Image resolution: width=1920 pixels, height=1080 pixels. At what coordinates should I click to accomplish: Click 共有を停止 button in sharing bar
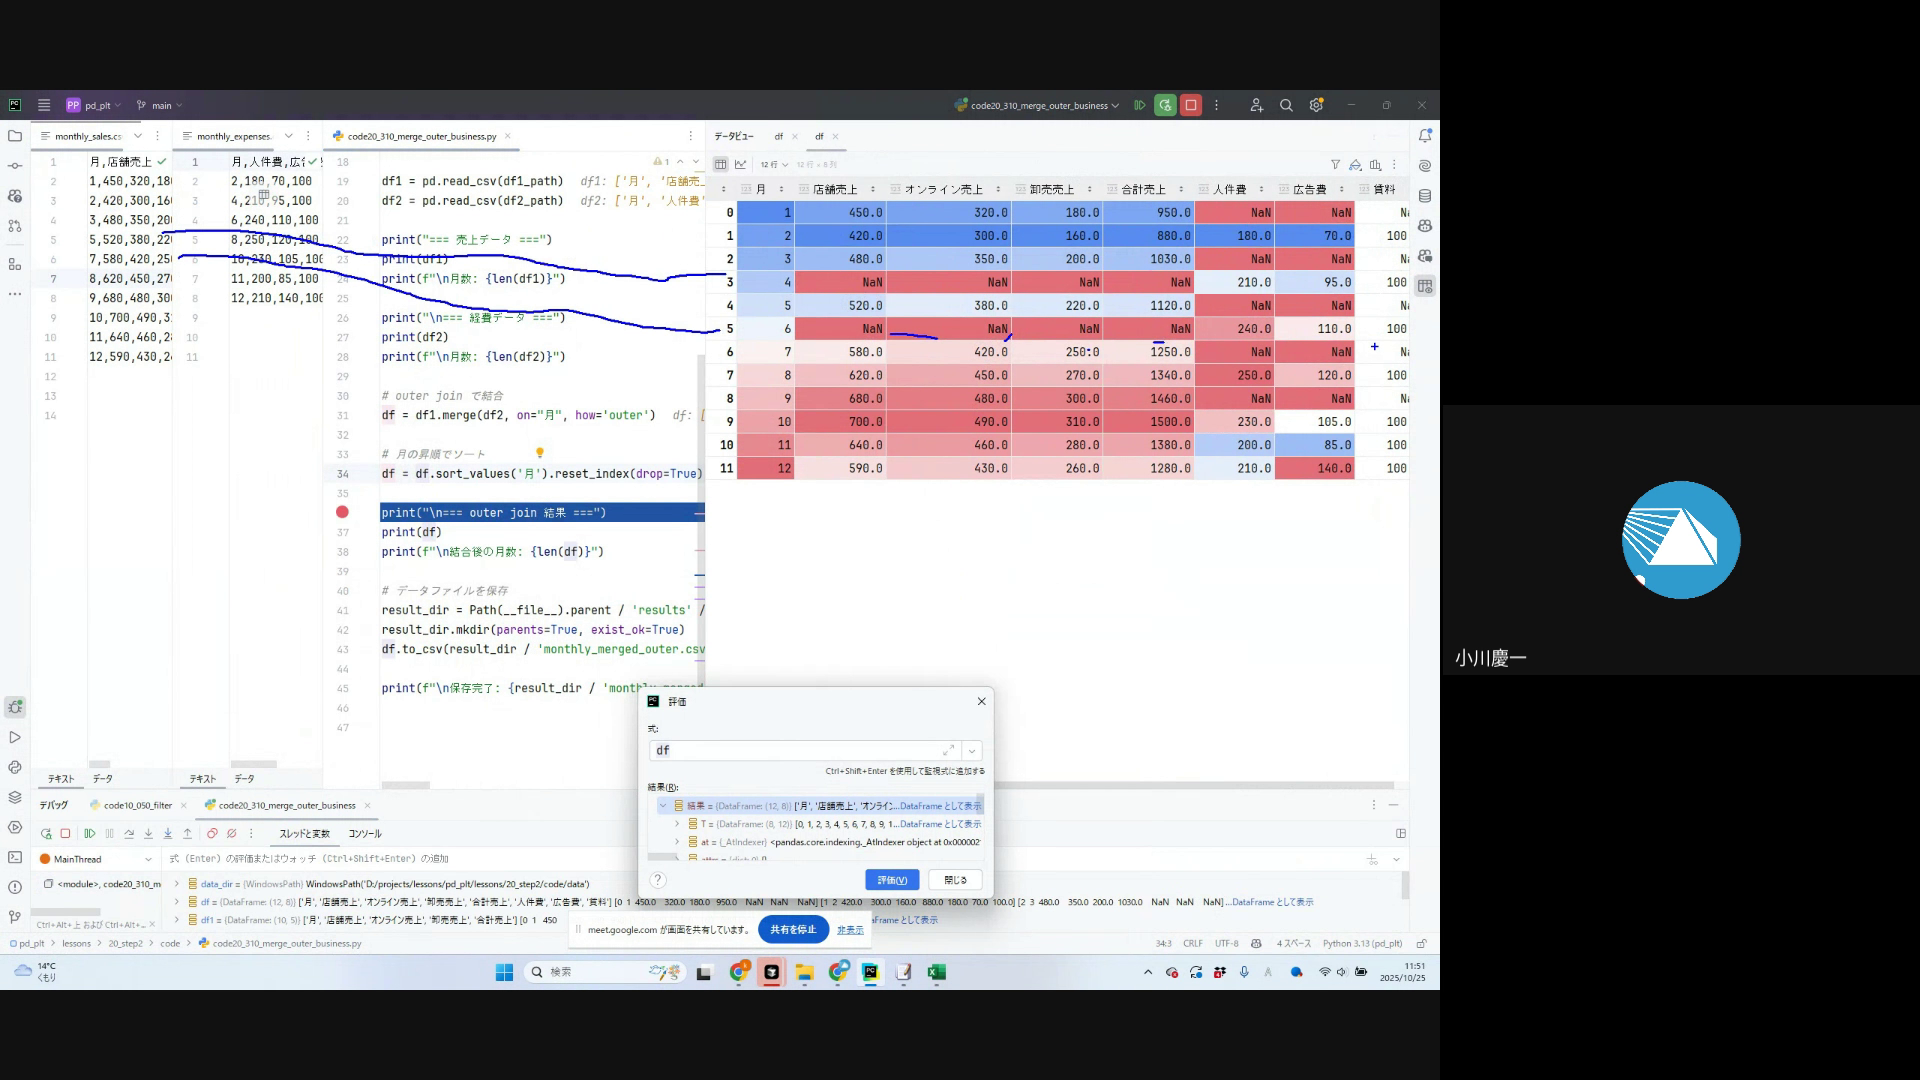pos(793,929)
